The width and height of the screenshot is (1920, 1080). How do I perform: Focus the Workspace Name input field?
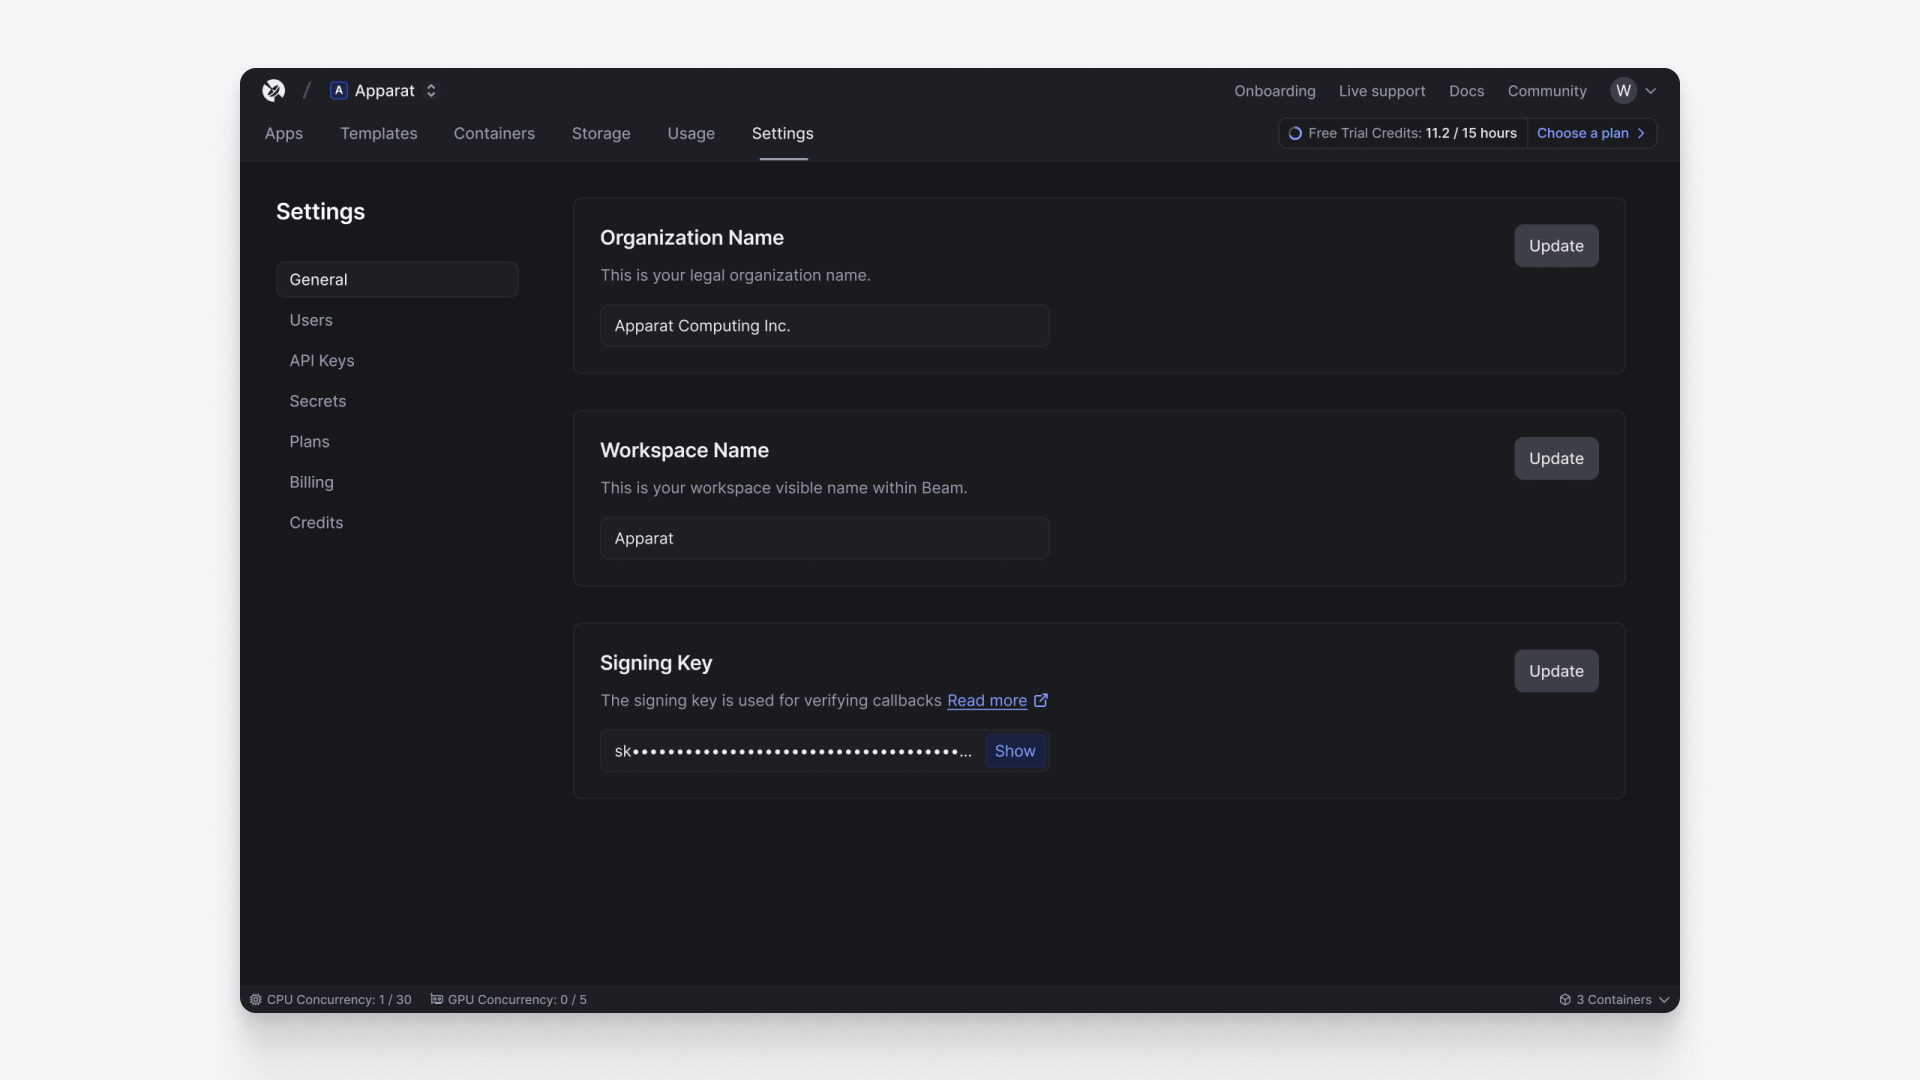tap(824, 538)
